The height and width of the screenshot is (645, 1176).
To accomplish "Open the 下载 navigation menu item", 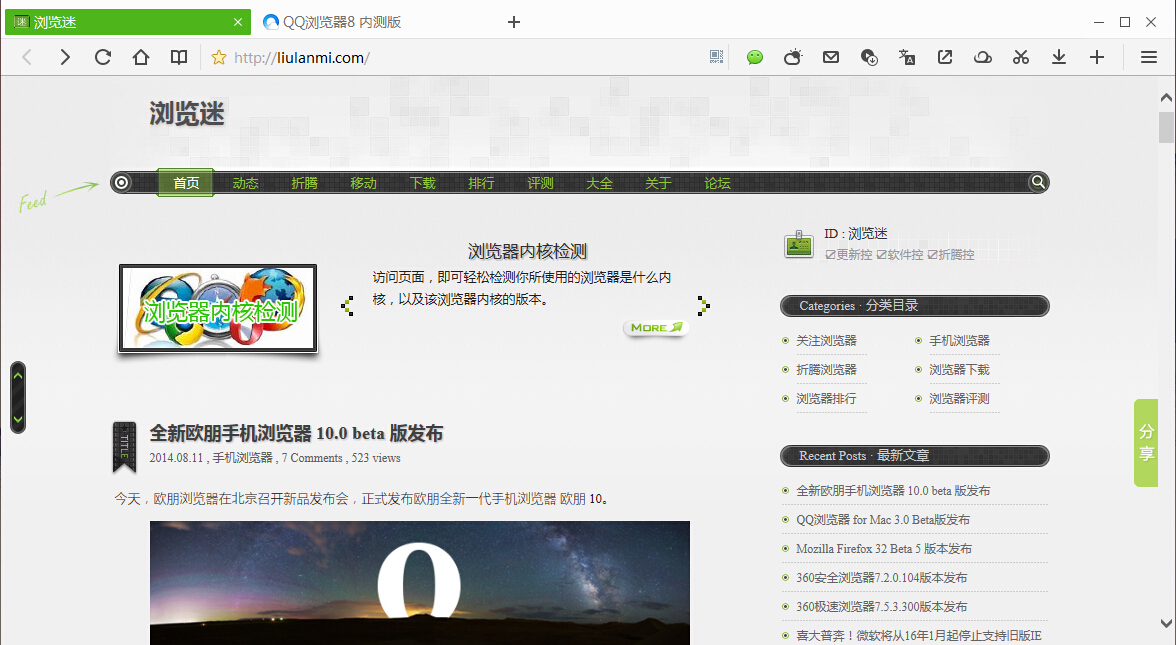I will [422, 183].
